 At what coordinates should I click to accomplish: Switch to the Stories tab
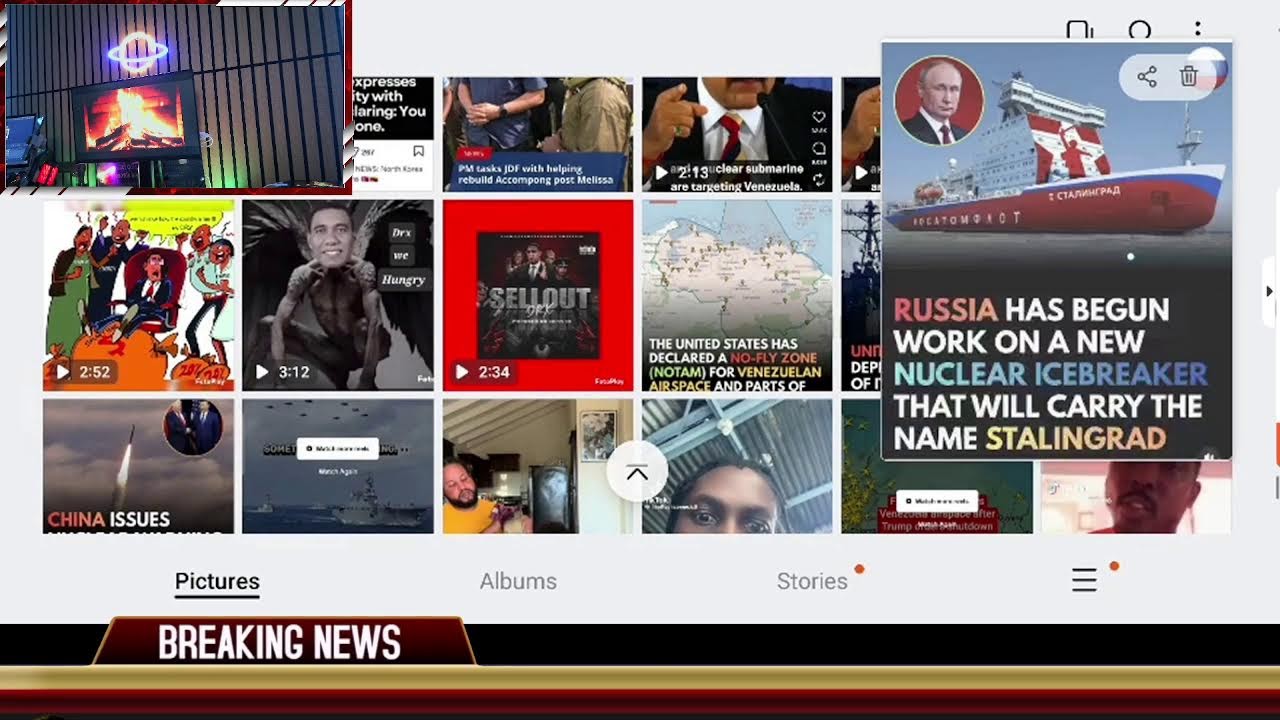click(812, 581)
